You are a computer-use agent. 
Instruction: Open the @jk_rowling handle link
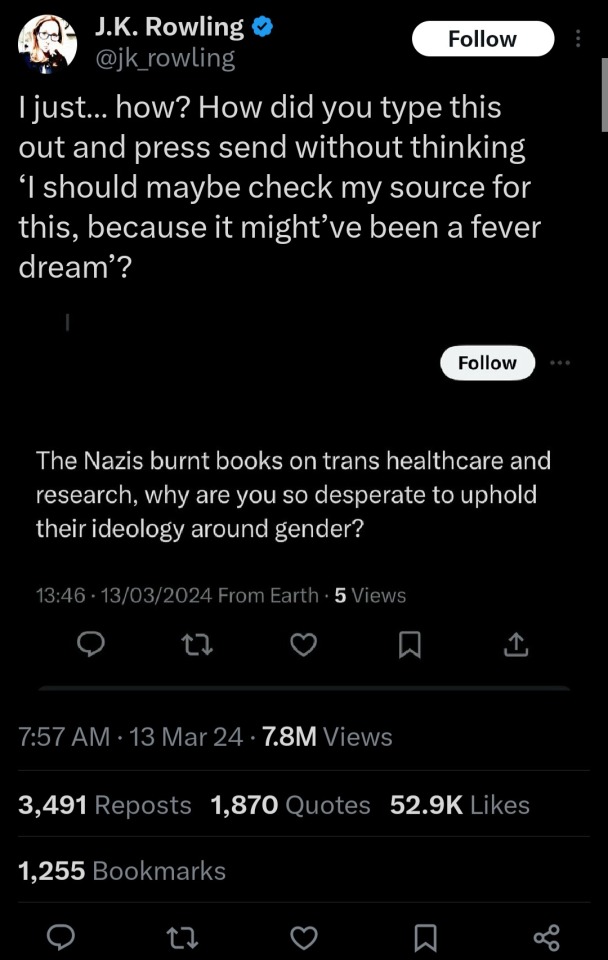[x=165, y=58]
